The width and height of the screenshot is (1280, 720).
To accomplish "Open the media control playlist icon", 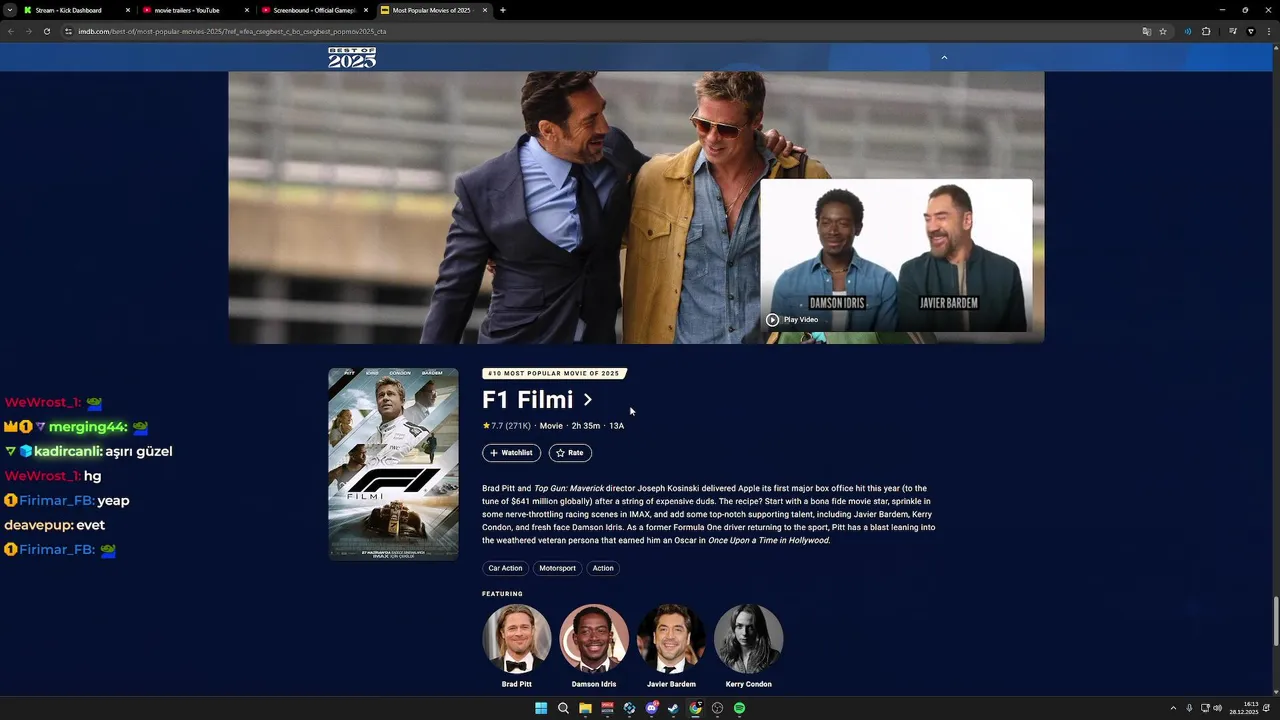I will tap(1233, 31).
